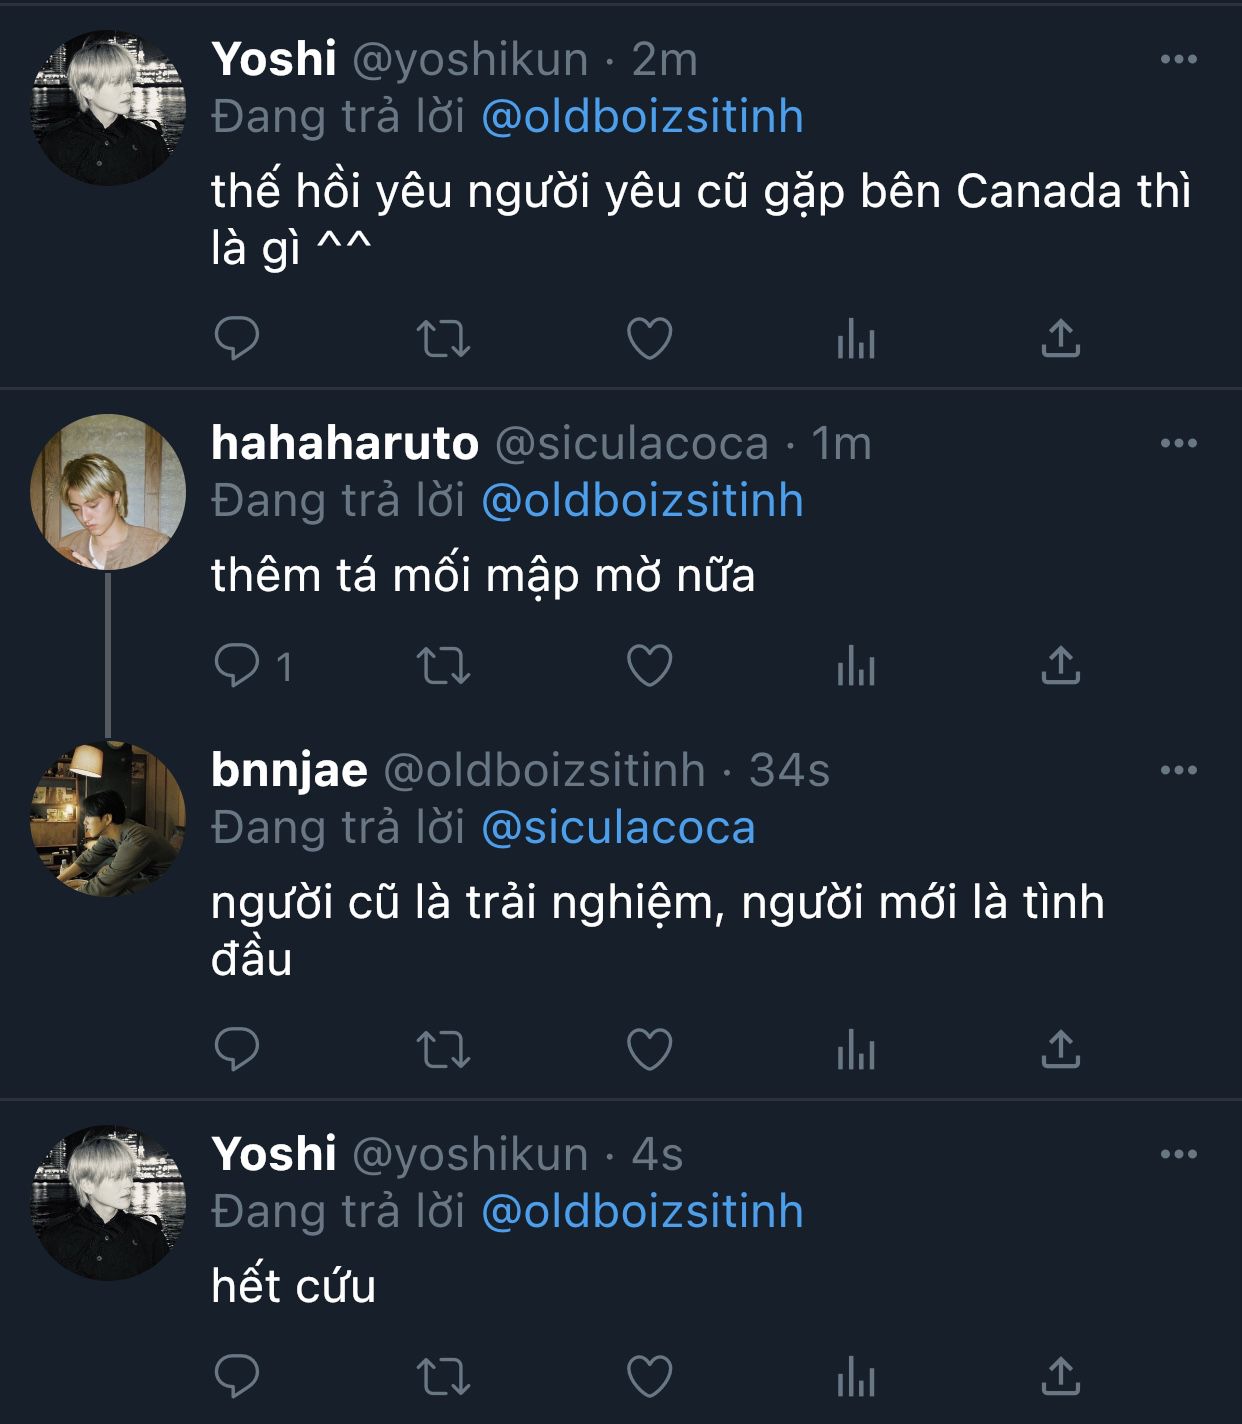Open more options on Yoshi's first tweet
Image resolution: width=1242 pixels, height=1424 pixels.
point(1179,59)
